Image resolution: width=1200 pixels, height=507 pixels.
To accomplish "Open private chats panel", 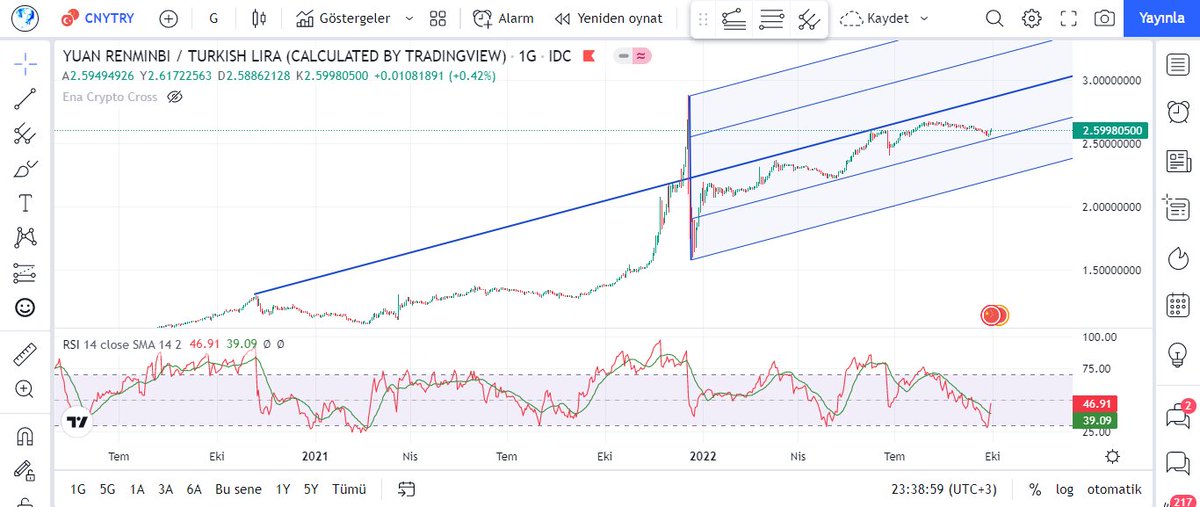I will 1177,463.
